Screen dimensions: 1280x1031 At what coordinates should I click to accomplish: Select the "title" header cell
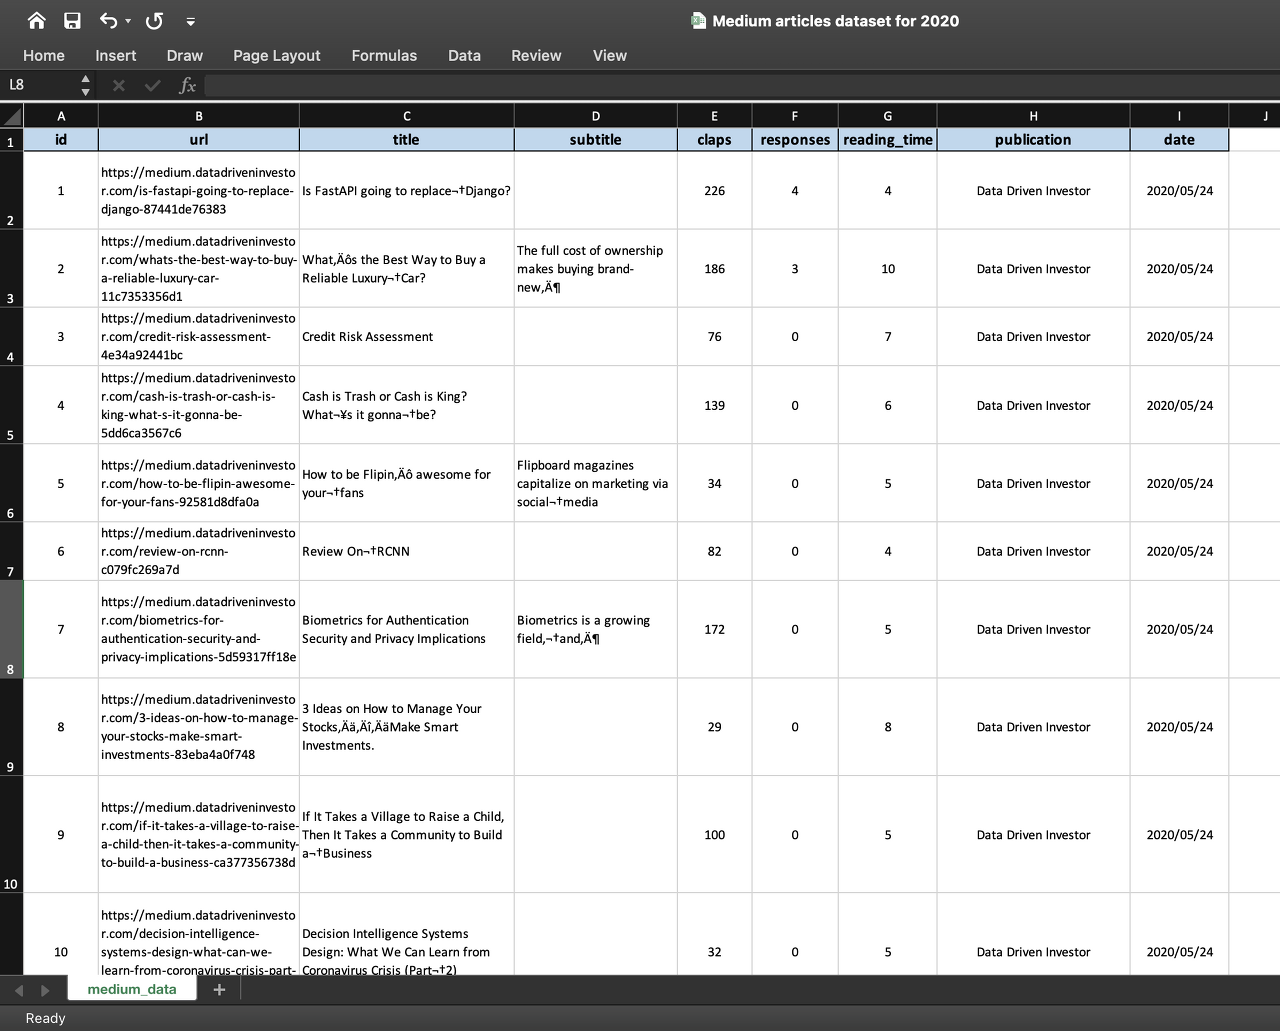tap(407, 140)
